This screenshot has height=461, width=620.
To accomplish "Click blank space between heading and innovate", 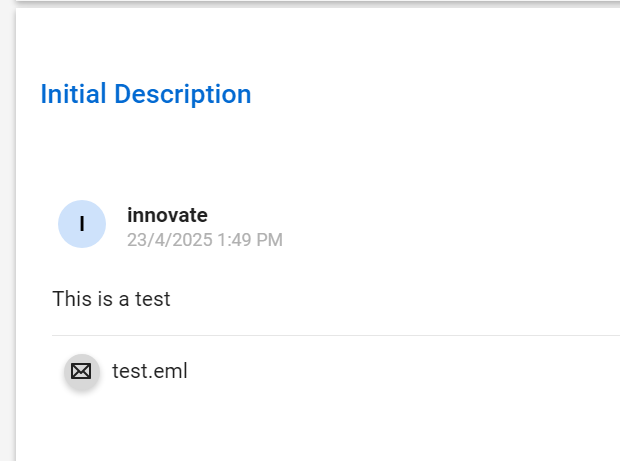I will [316, 154].
